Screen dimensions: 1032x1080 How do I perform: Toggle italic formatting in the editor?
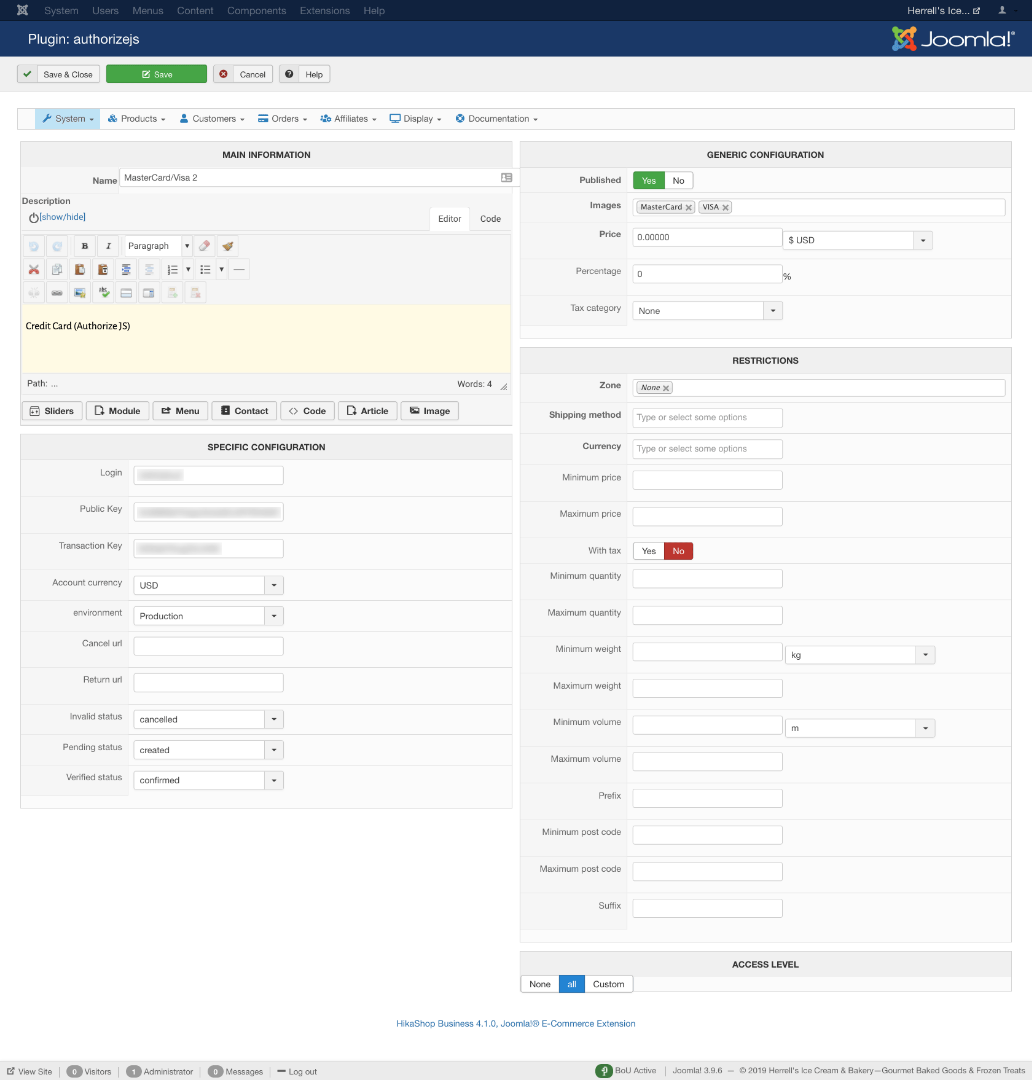coord(108,246)
